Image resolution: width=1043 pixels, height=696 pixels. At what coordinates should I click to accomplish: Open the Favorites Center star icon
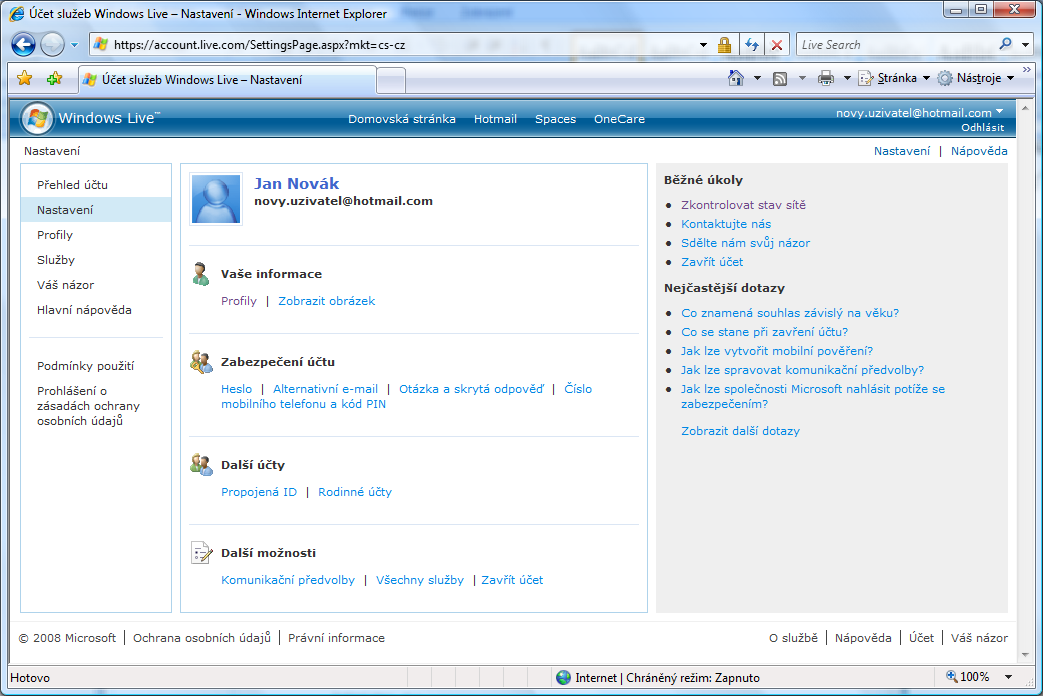25,79
